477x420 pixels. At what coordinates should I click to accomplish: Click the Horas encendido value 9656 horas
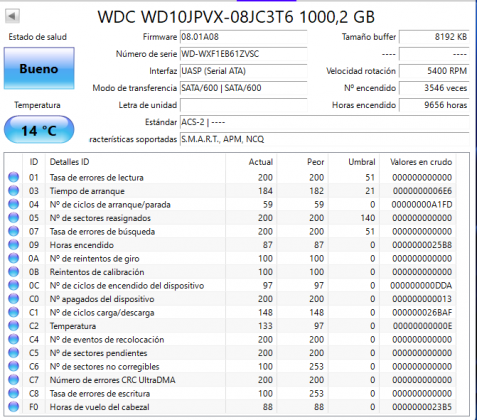pos(434,105)
